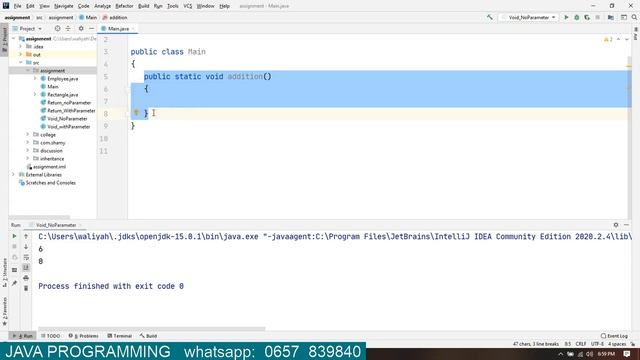Screen dimensions: 640x360
Task: Hide the Run panel with minus icon
Action: (627, 225)
